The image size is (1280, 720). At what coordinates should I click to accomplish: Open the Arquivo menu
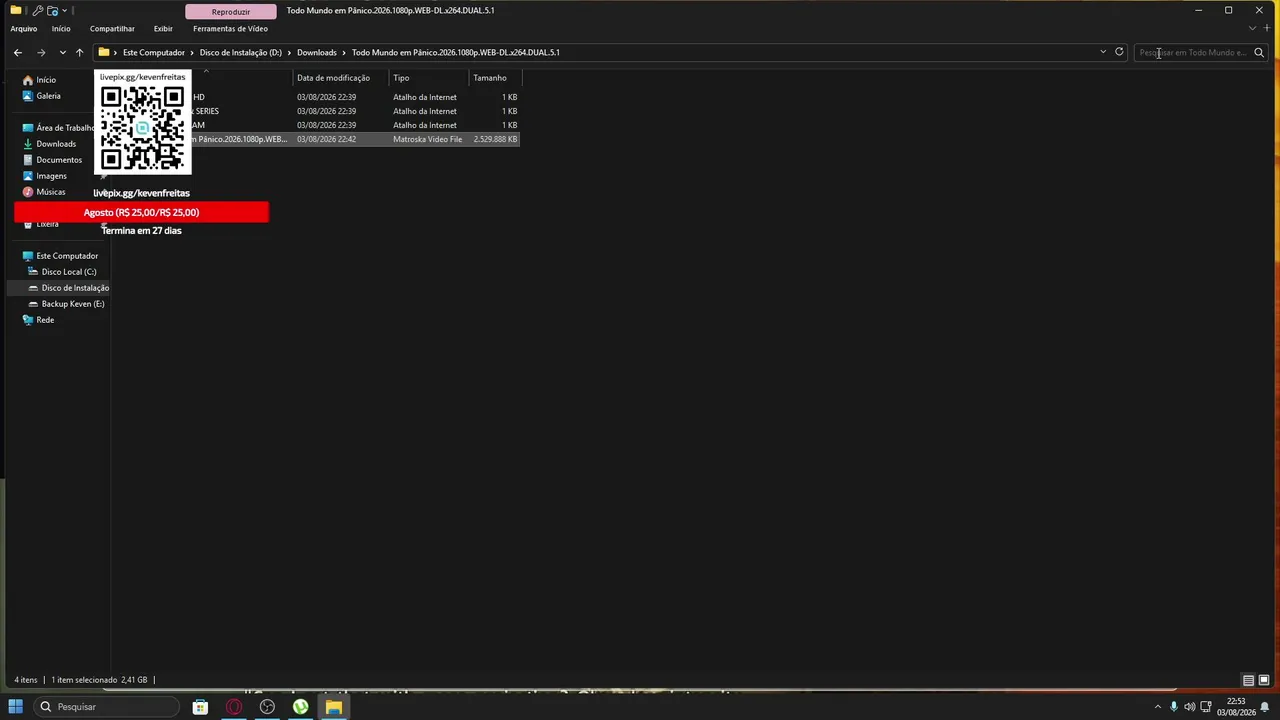23,28
